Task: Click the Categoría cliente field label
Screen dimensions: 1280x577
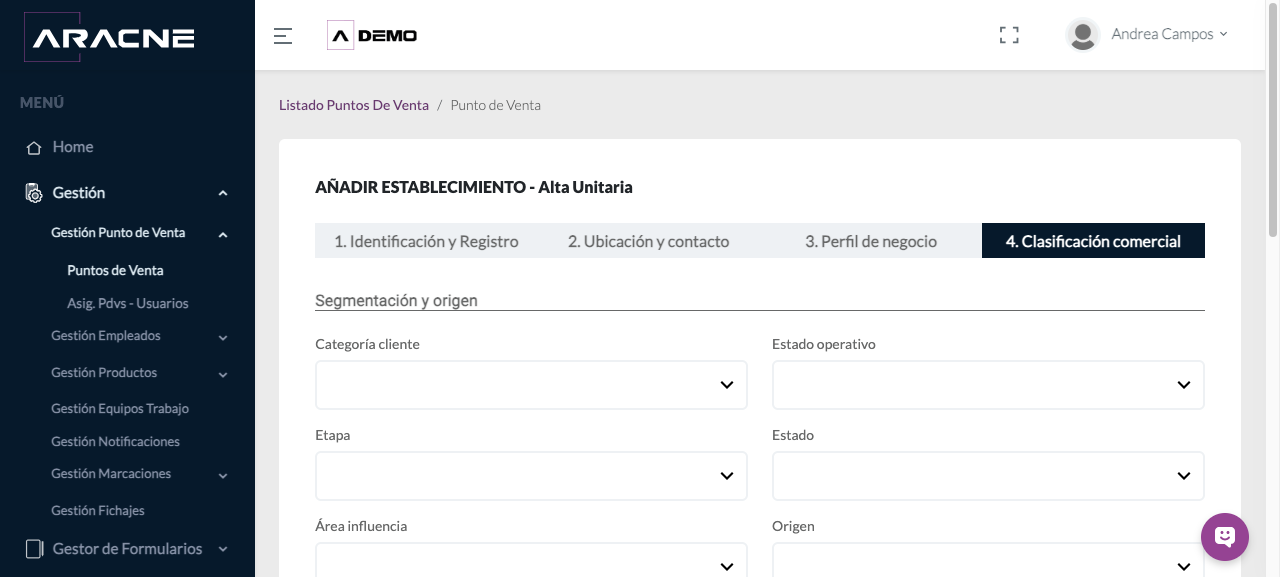Action: coord(367,344)
